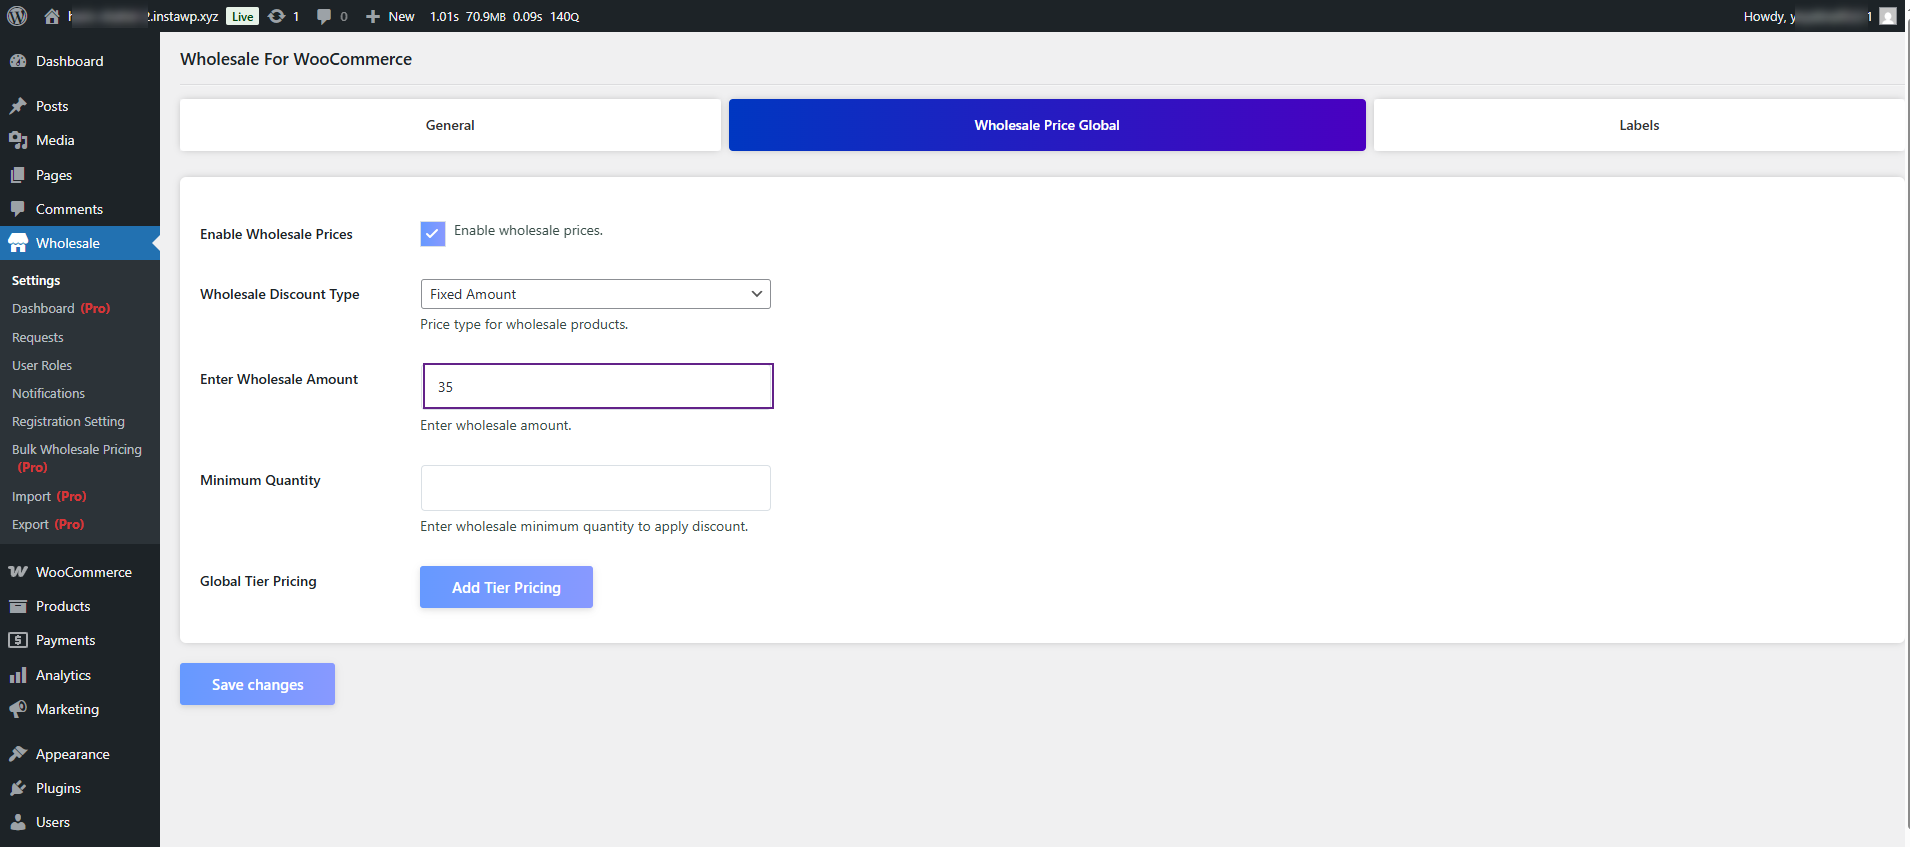Click the Posts pushpin icon
Image resolution: width=1910 pixels, height=847 pixels.
click(x=18, y=106)
